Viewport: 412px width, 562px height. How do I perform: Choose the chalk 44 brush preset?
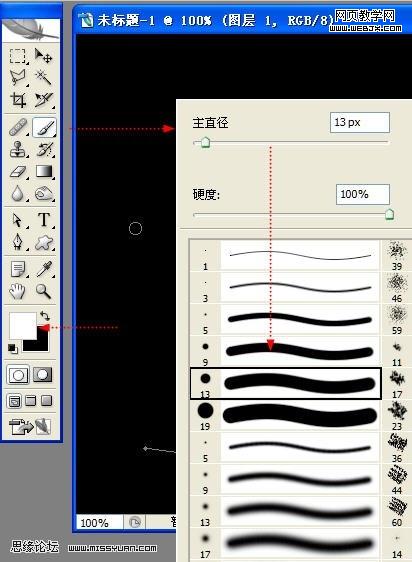pyautogui.click(x=397, y=479)
